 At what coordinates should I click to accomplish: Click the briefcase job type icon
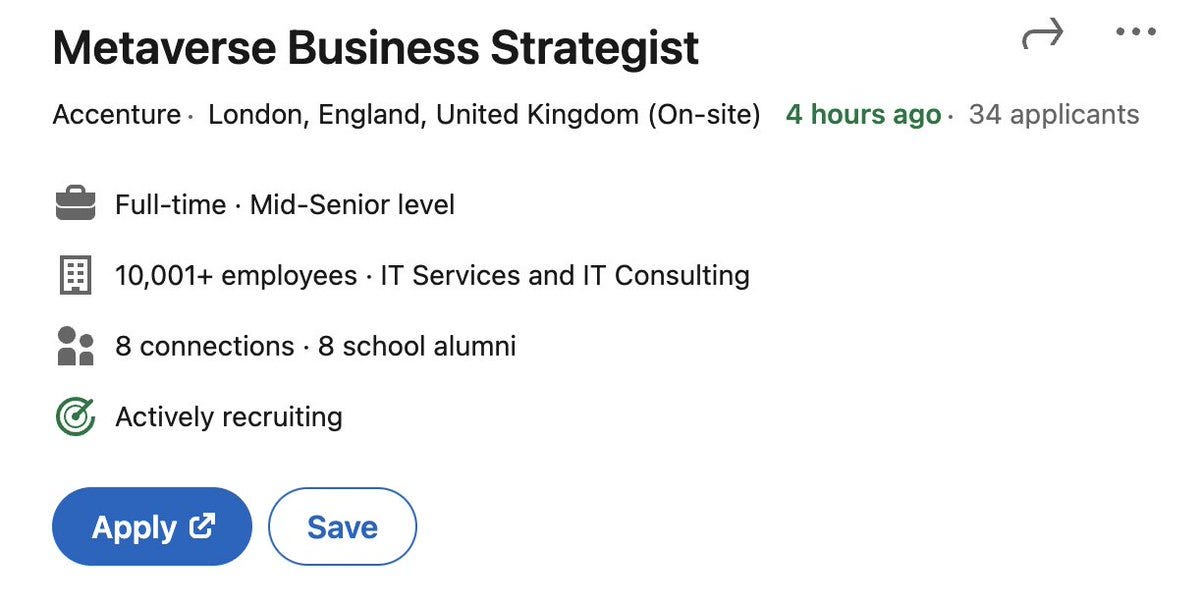pyautogui.click(x=75, y=205)
